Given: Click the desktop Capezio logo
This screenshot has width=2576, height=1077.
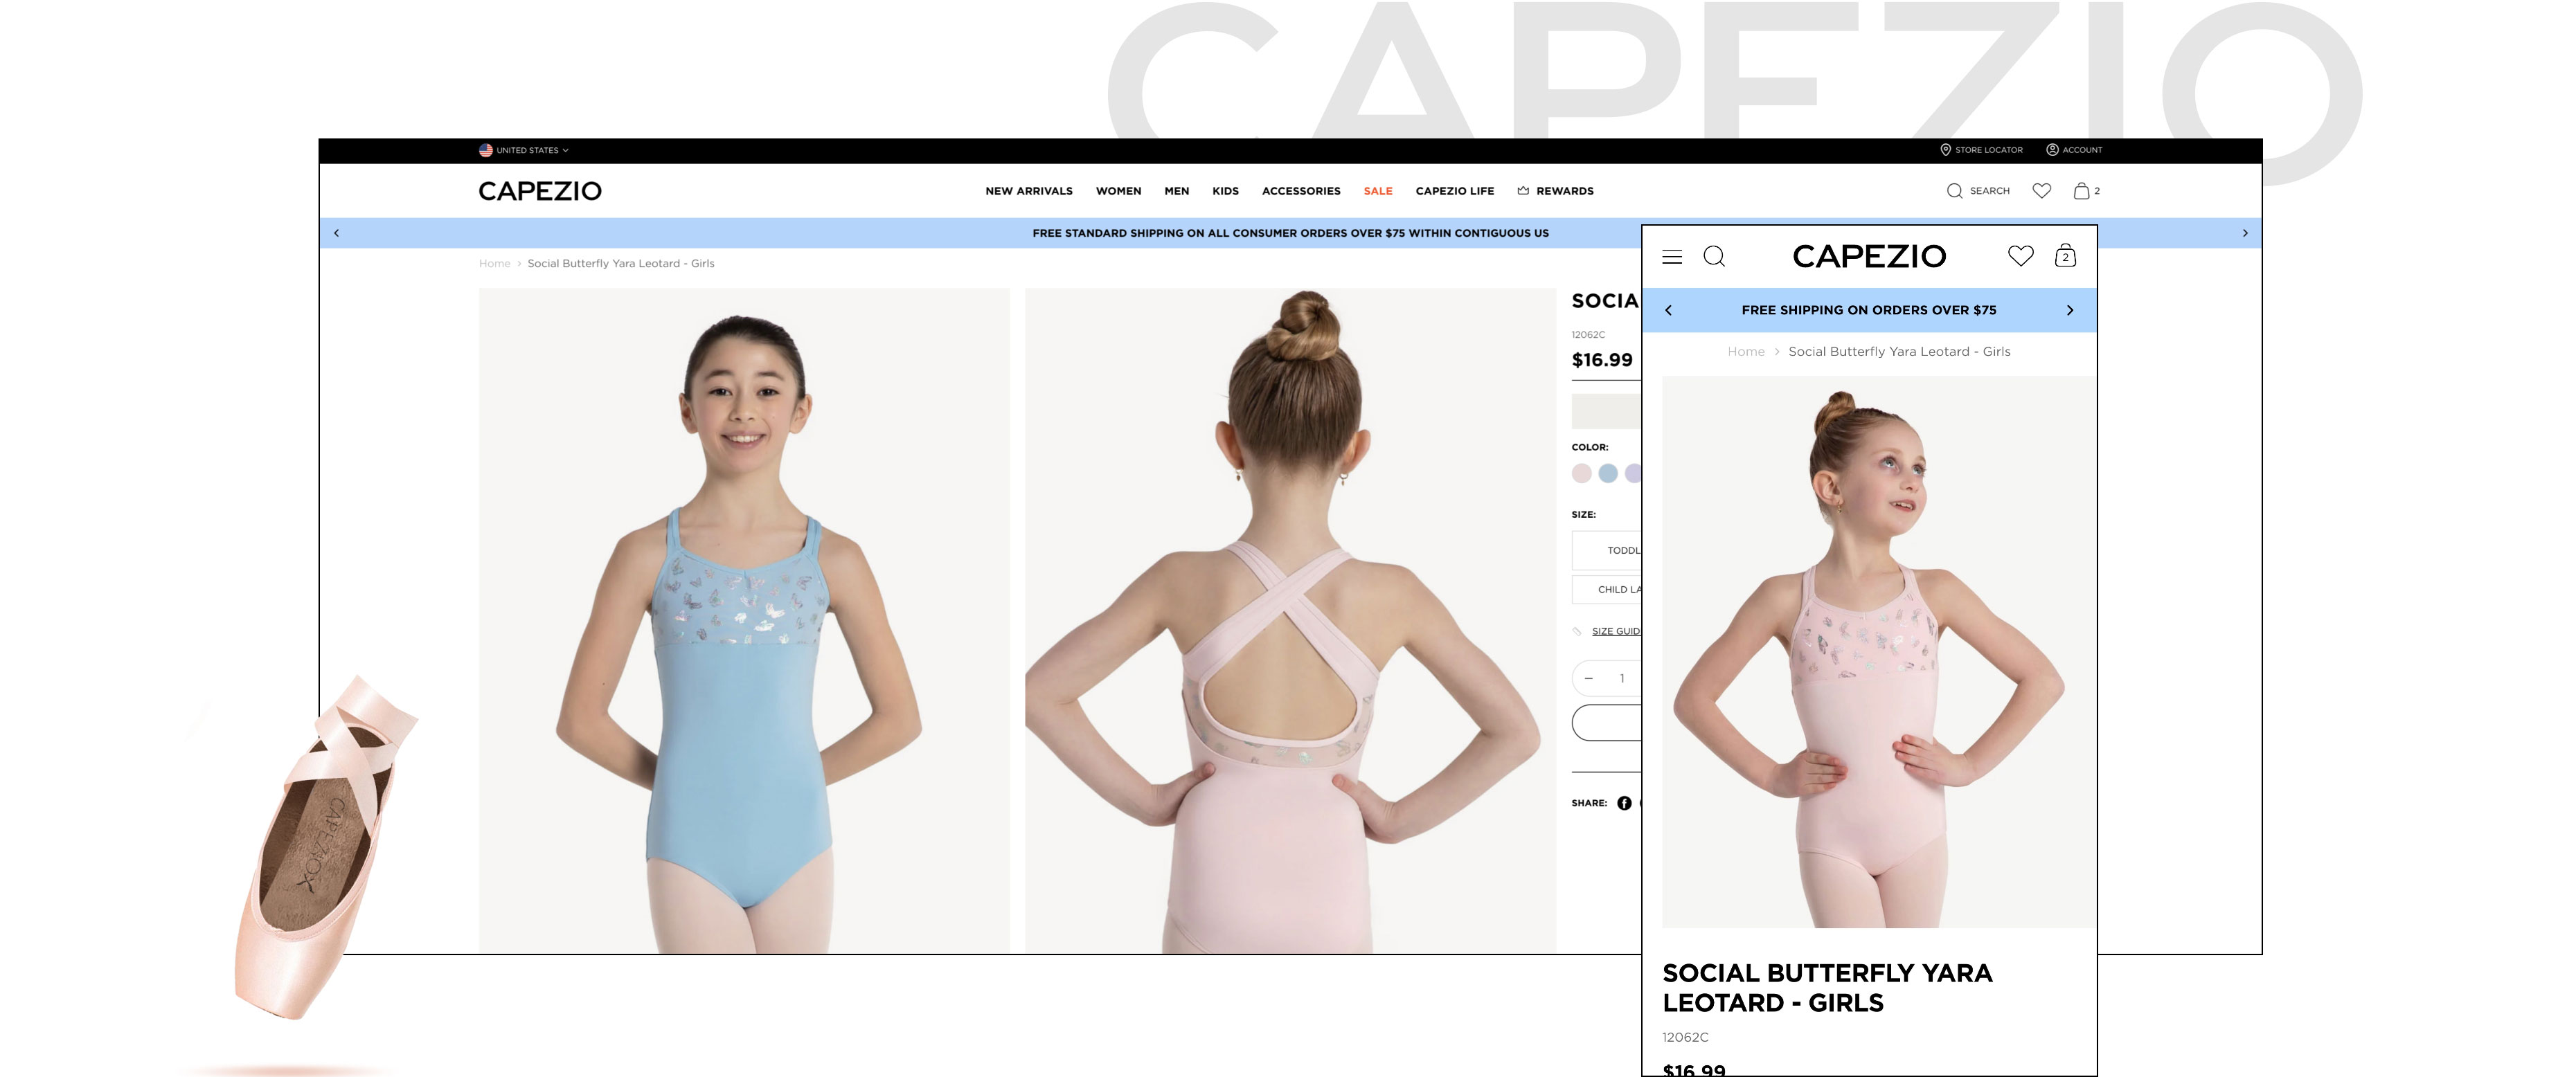Looking at the screenshot, I should click(x=540, y=191).
